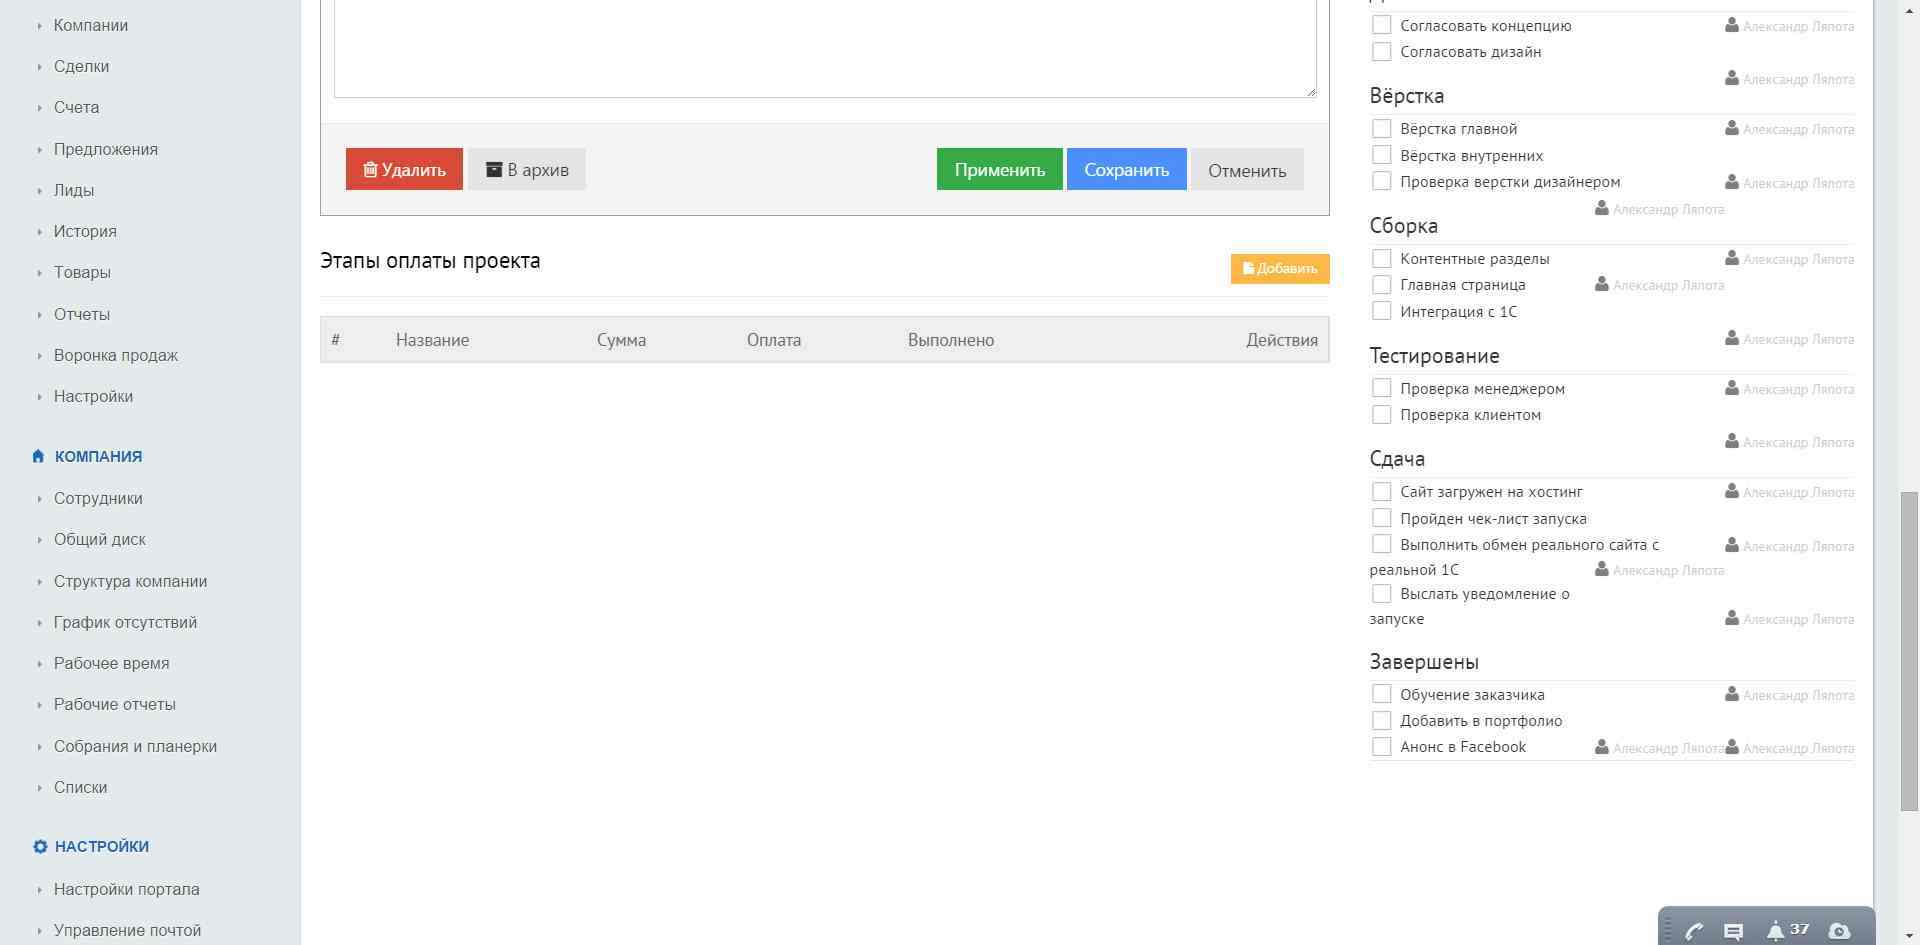Open Списки in the sidebar

[81, 787]
